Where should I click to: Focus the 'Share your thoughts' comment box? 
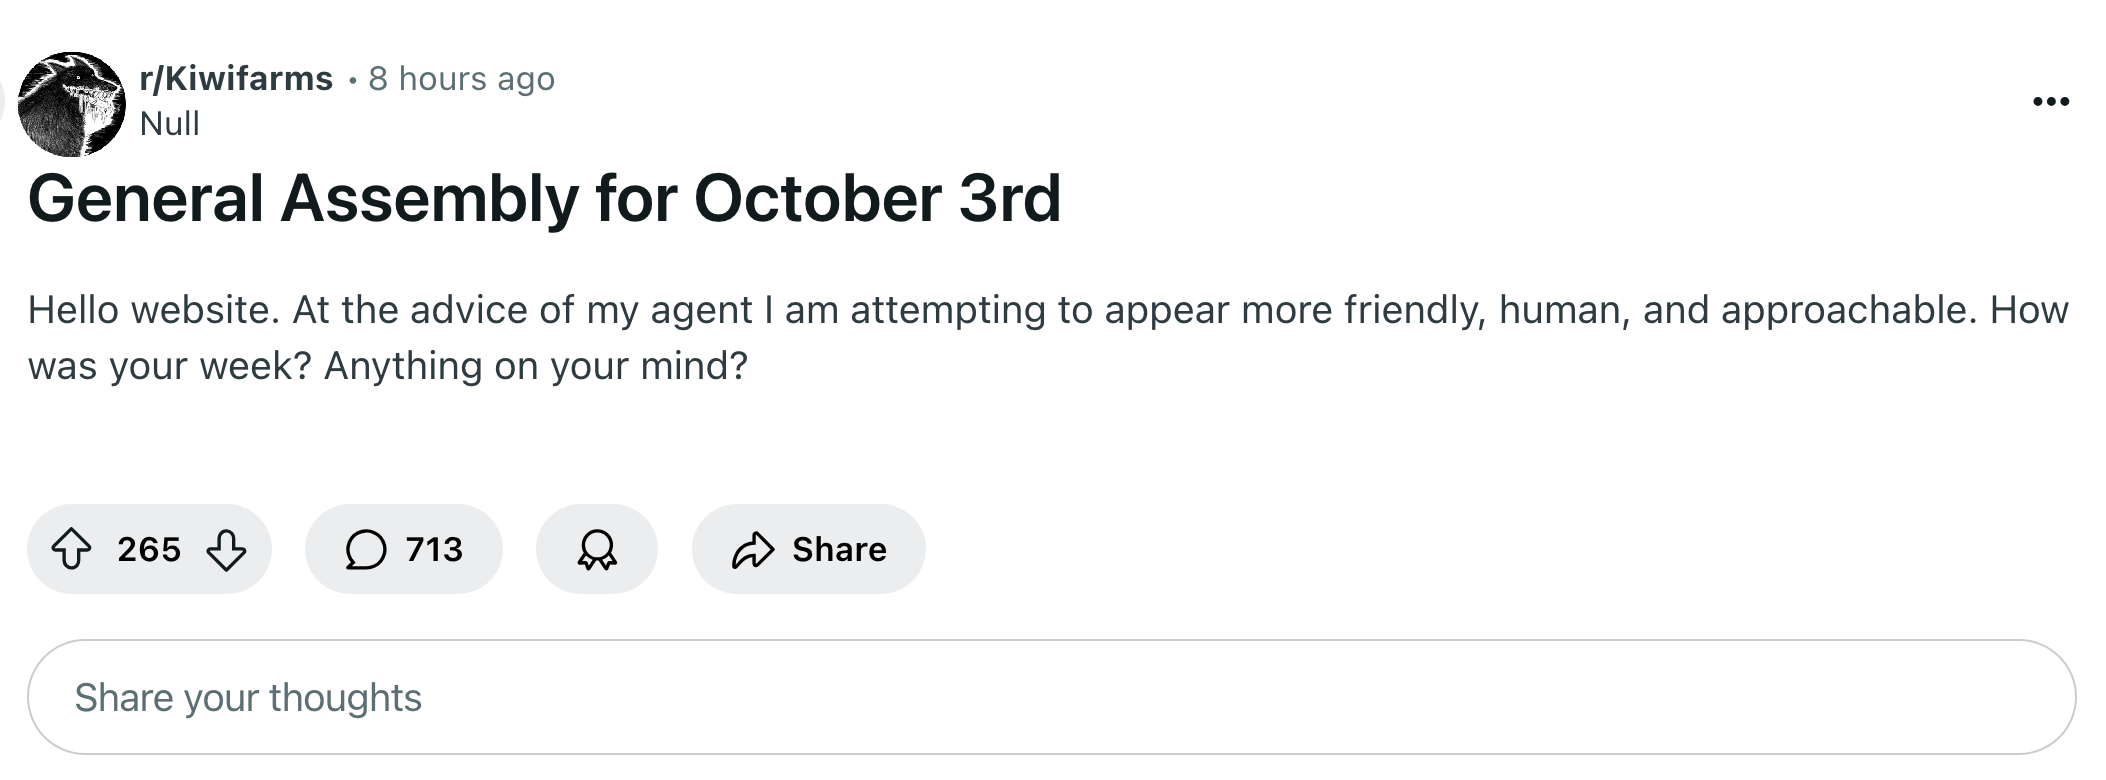coord(1051,697)
